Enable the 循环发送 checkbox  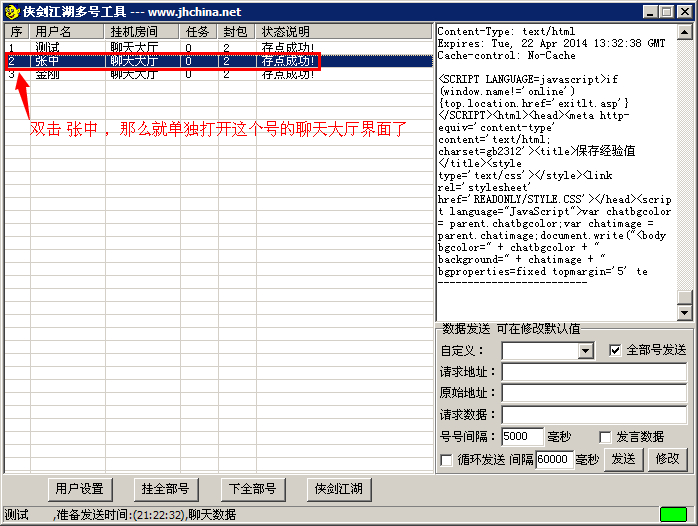[x=446, y=460]
